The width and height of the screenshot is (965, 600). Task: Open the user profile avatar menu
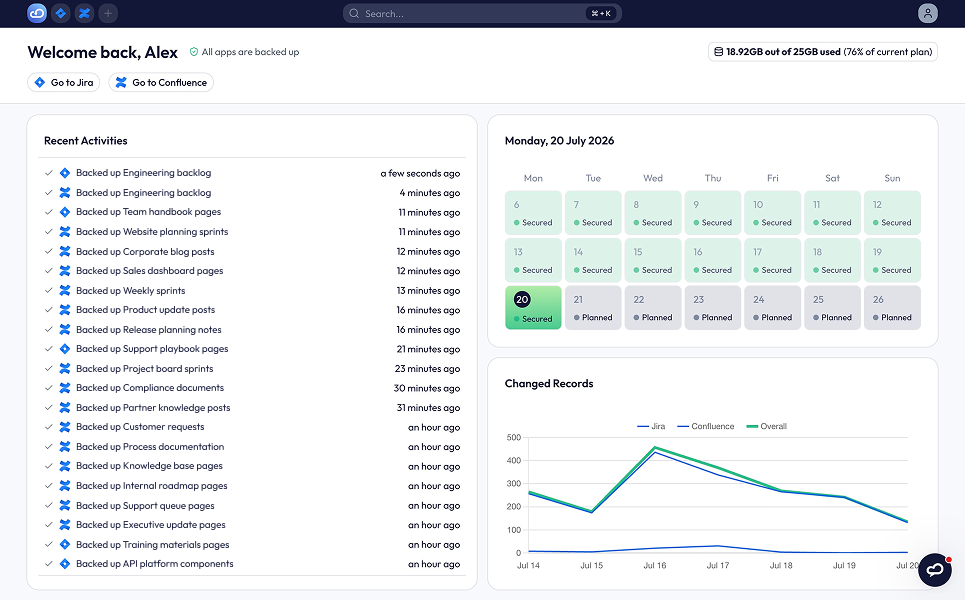927,13
